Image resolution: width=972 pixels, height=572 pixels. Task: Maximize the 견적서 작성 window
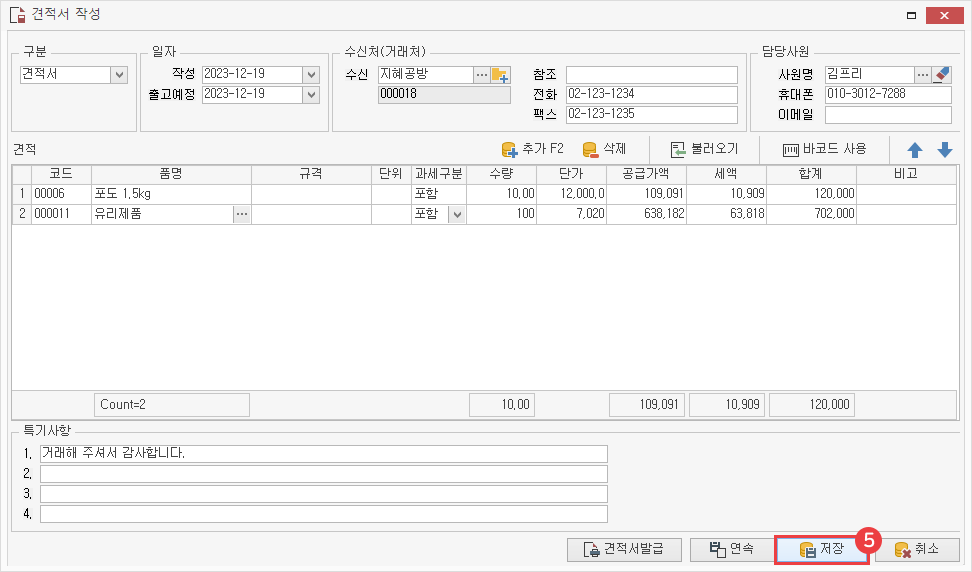[x=911, y=15]
